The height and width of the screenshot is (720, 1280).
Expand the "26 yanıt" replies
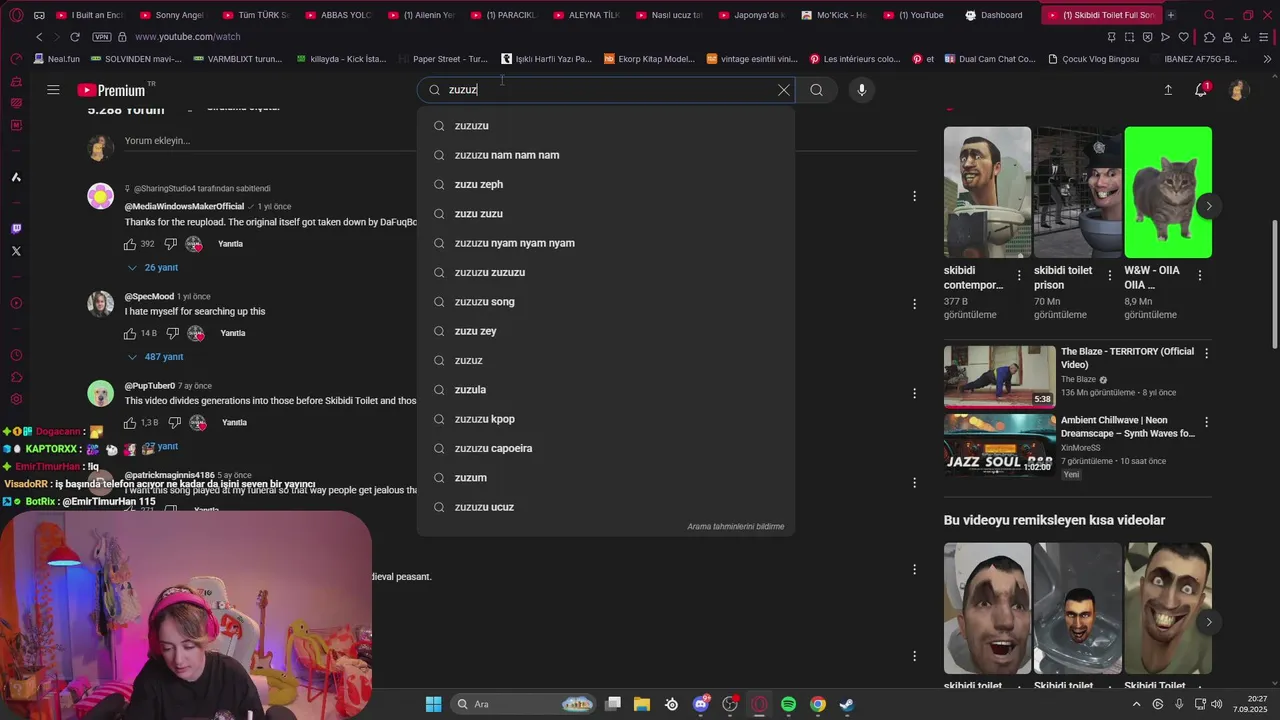[x=153, y=268]
